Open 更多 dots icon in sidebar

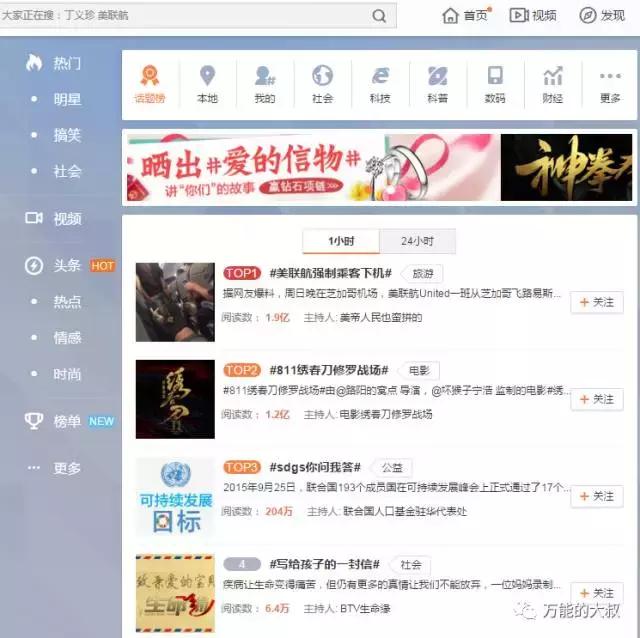coord(34,468)
